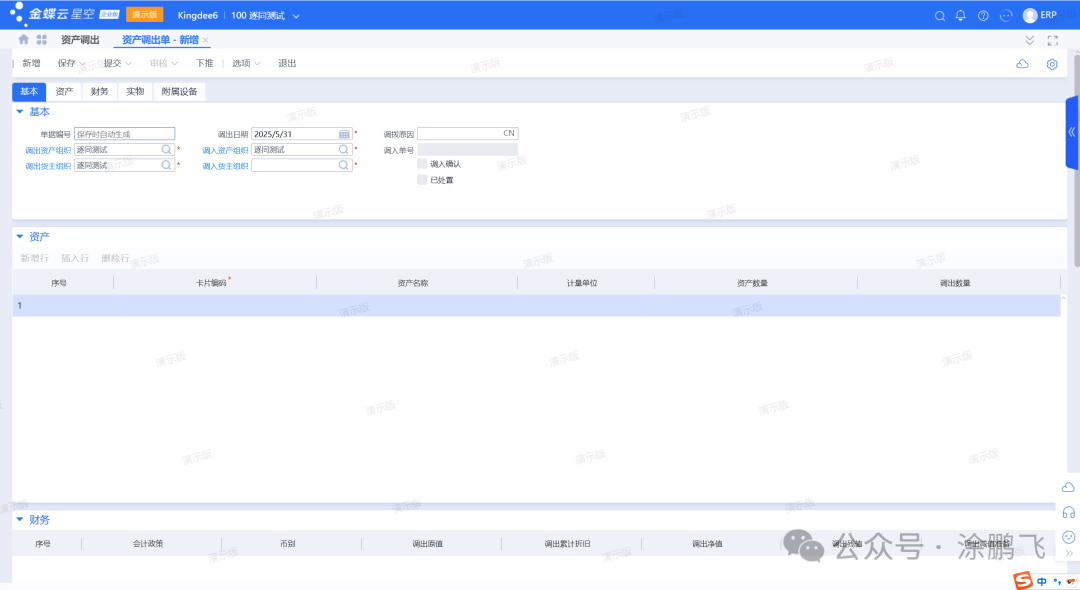Toggle the 调入确认 checkbox

click(422, 164)
